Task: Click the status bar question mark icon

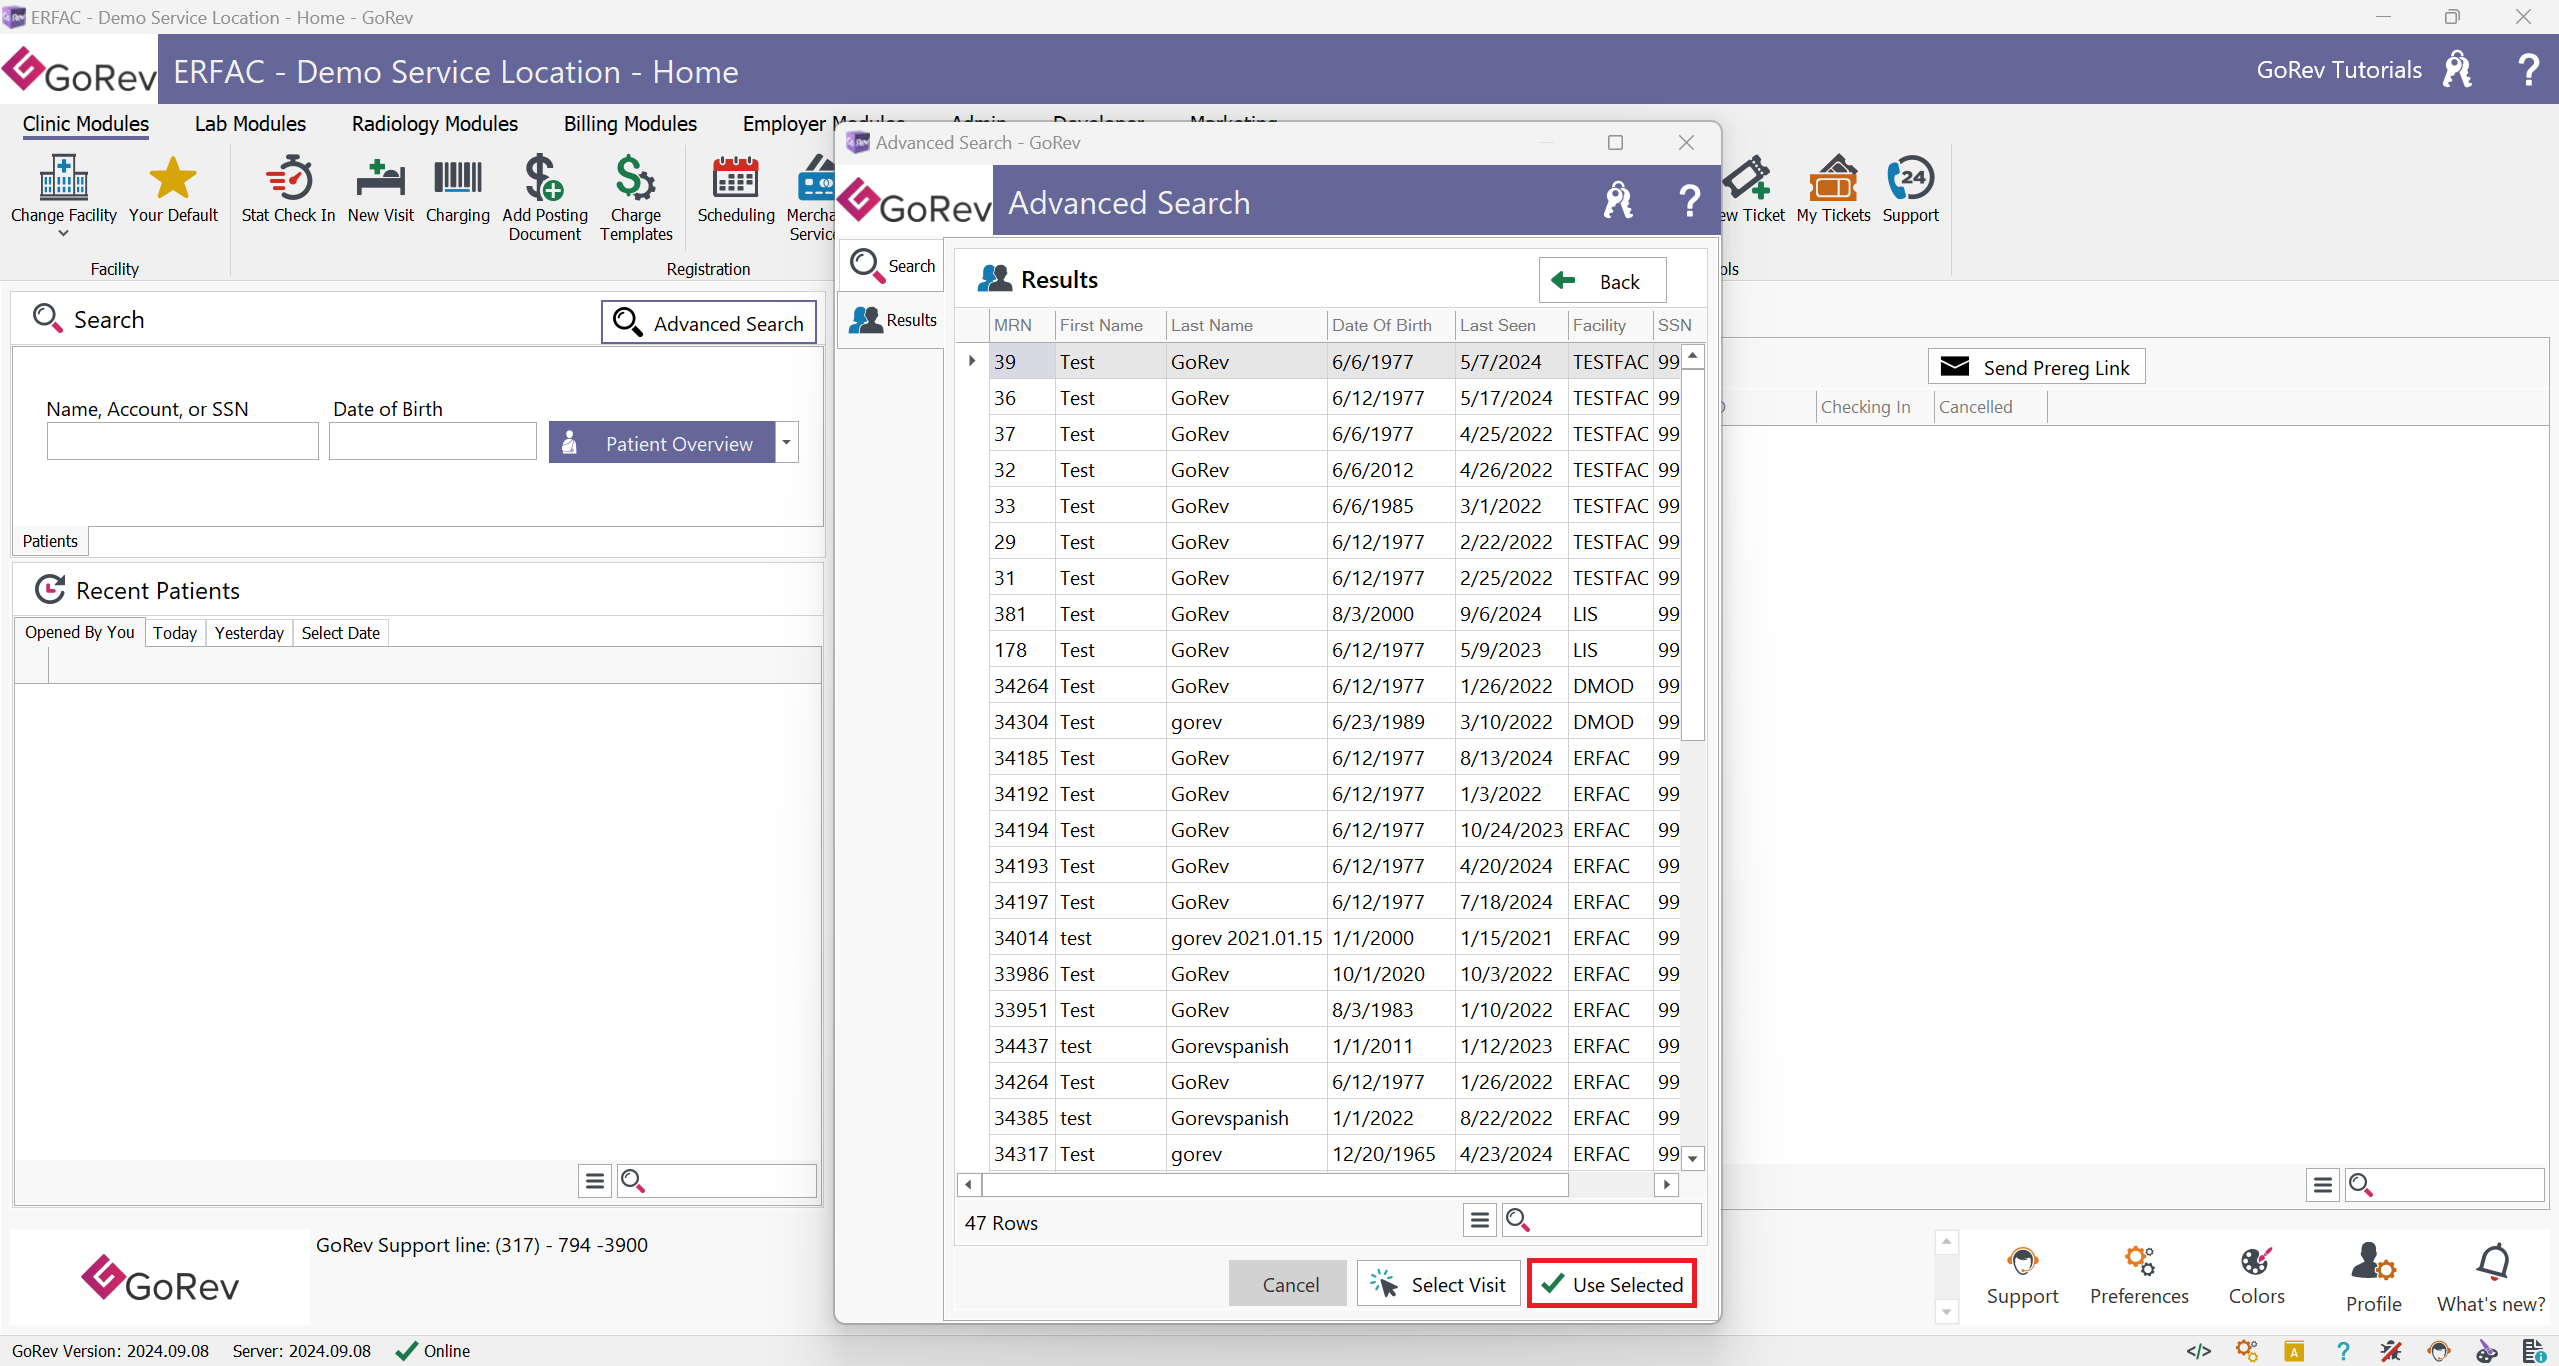Action: (2343, 1351)
